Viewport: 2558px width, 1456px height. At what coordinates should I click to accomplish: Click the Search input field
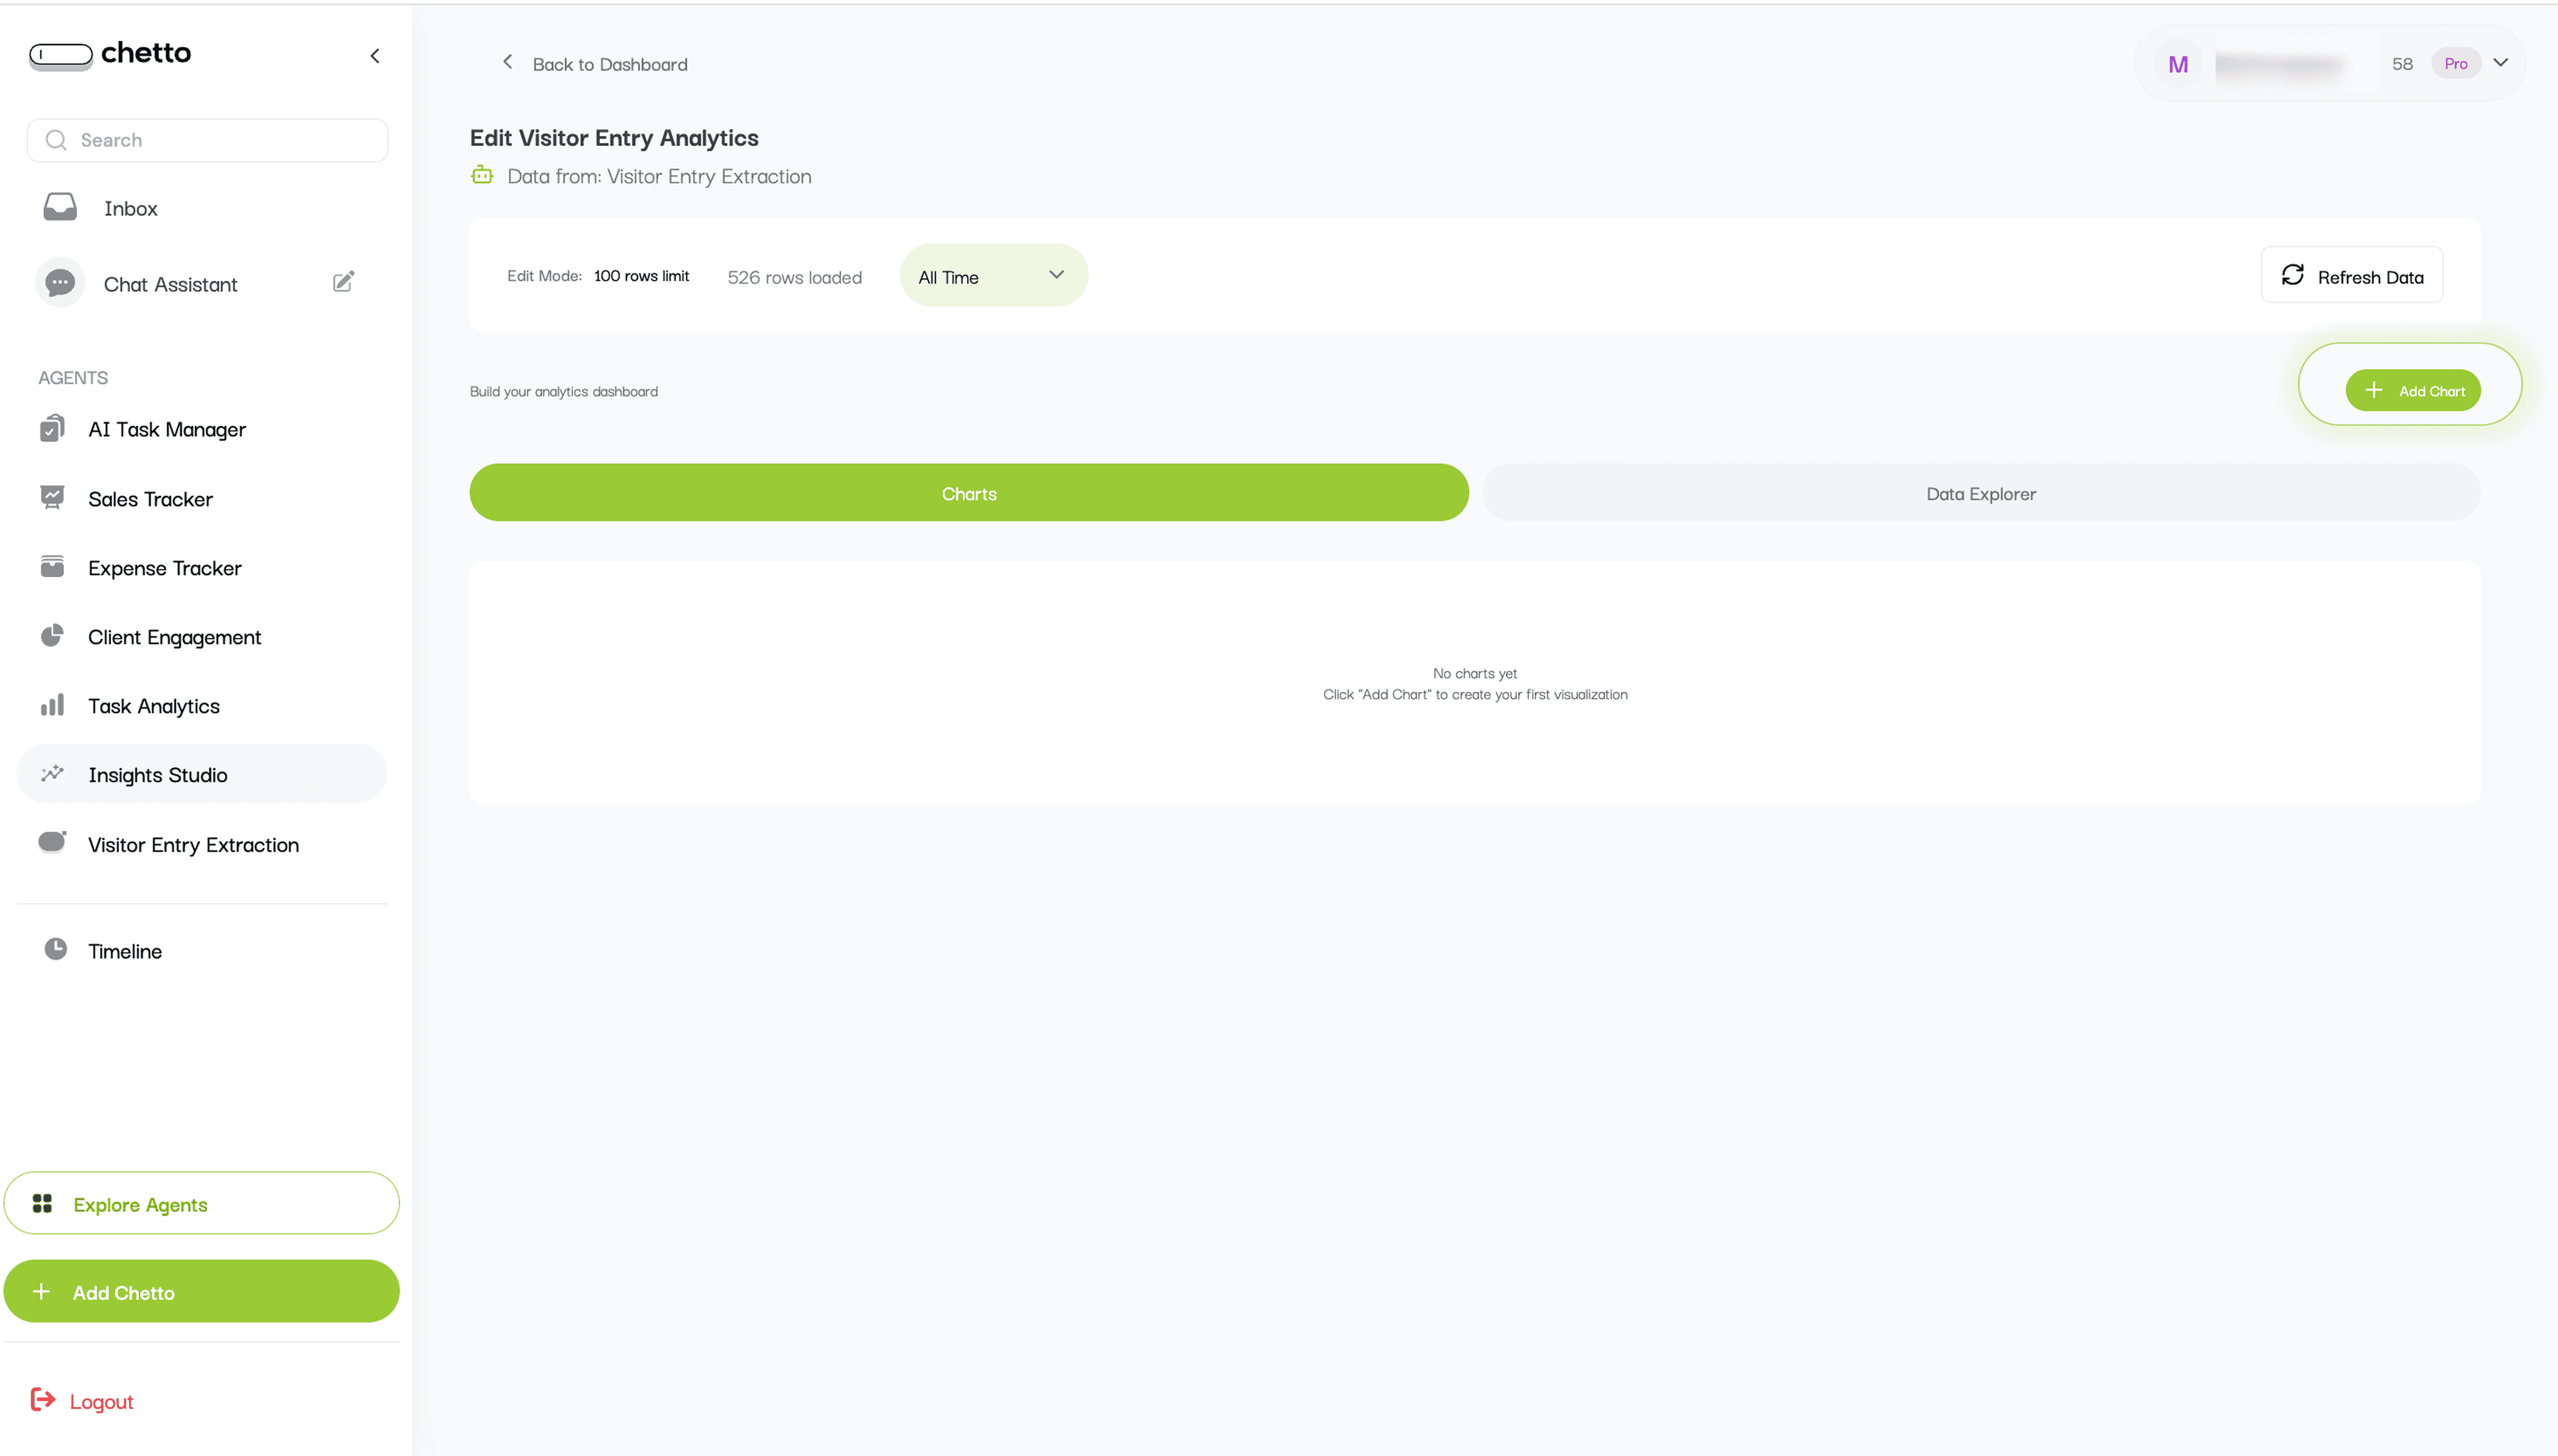tap(207, 140)
